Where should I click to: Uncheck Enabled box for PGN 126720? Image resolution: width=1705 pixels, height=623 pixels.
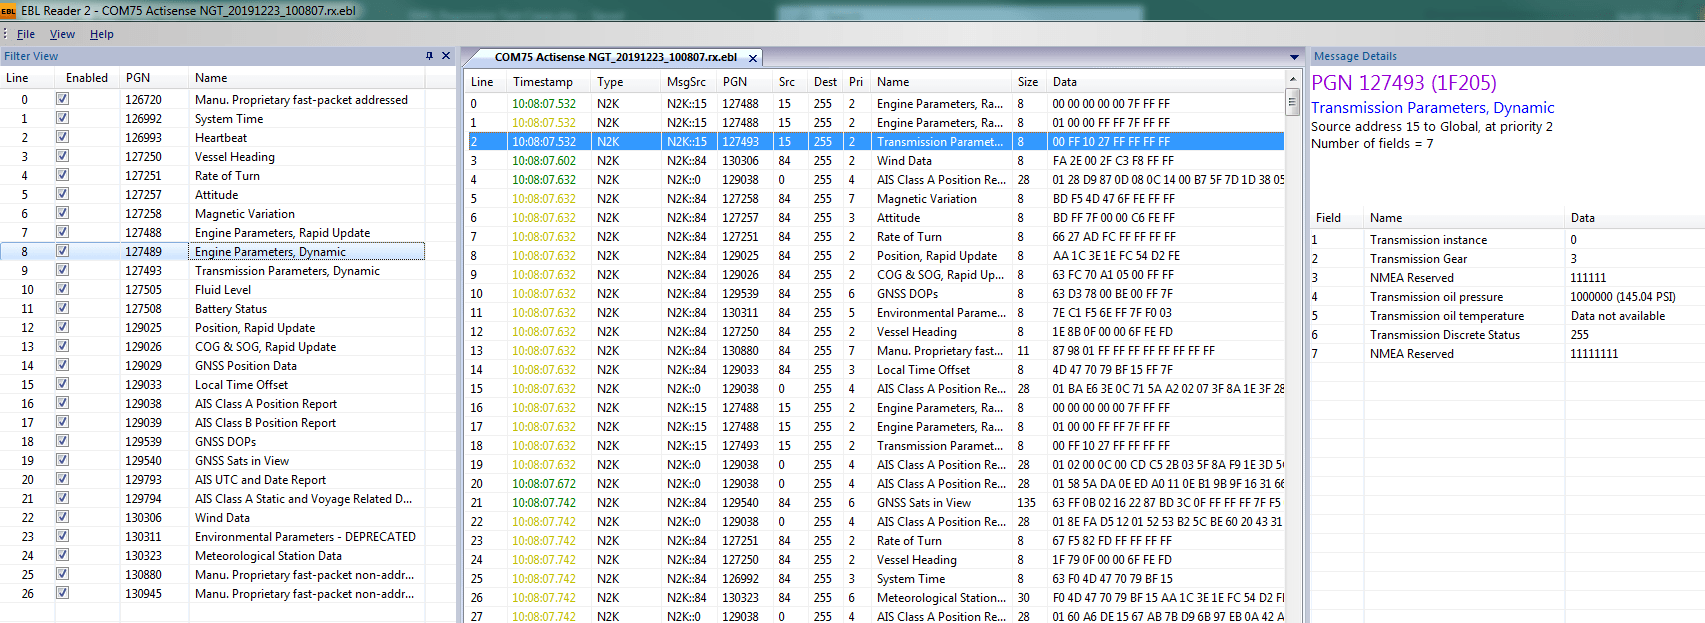pyautogui.click(x=62, y=99)
